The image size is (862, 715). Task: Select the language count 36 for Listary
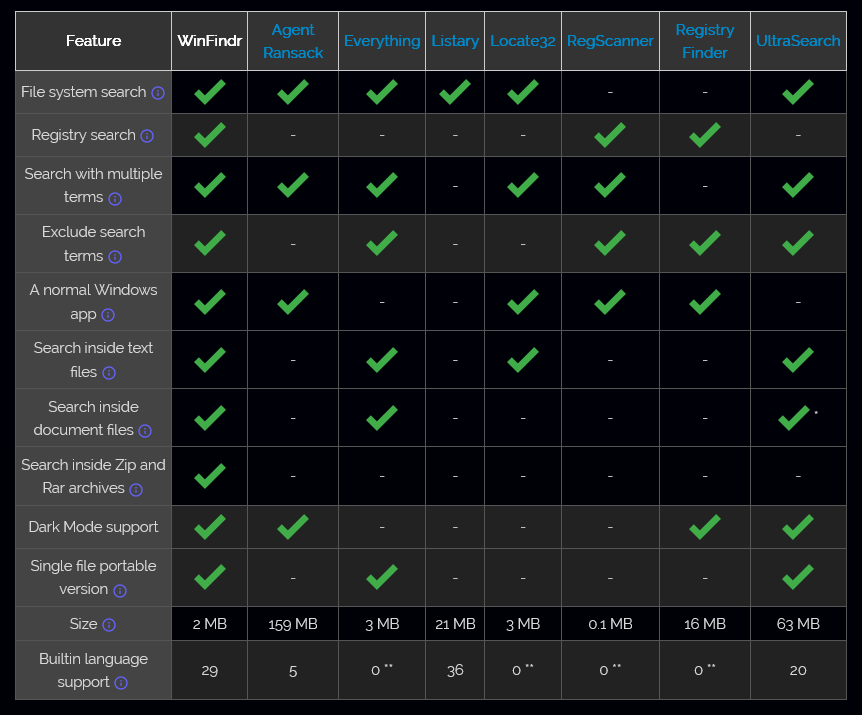455,670
